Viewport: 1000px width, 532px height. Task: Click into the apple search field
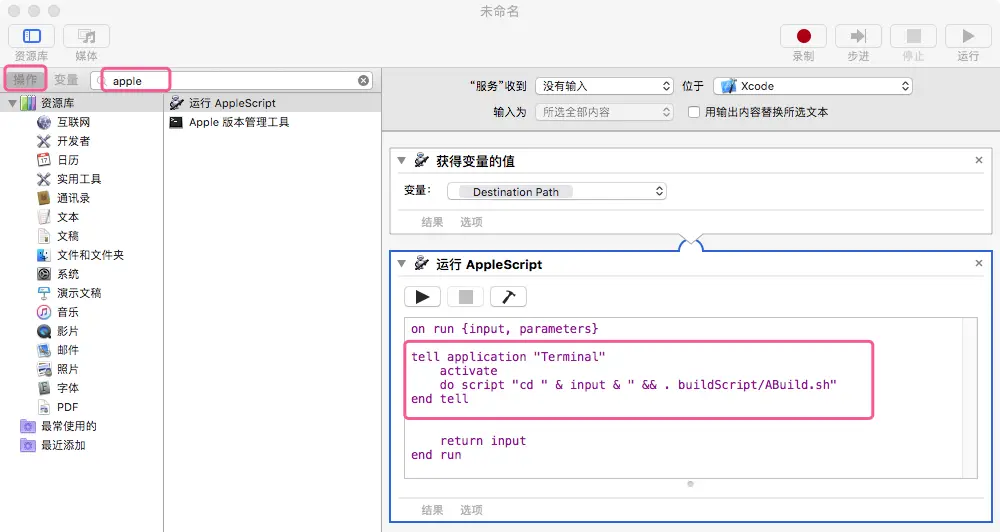[x=232, y=80]
